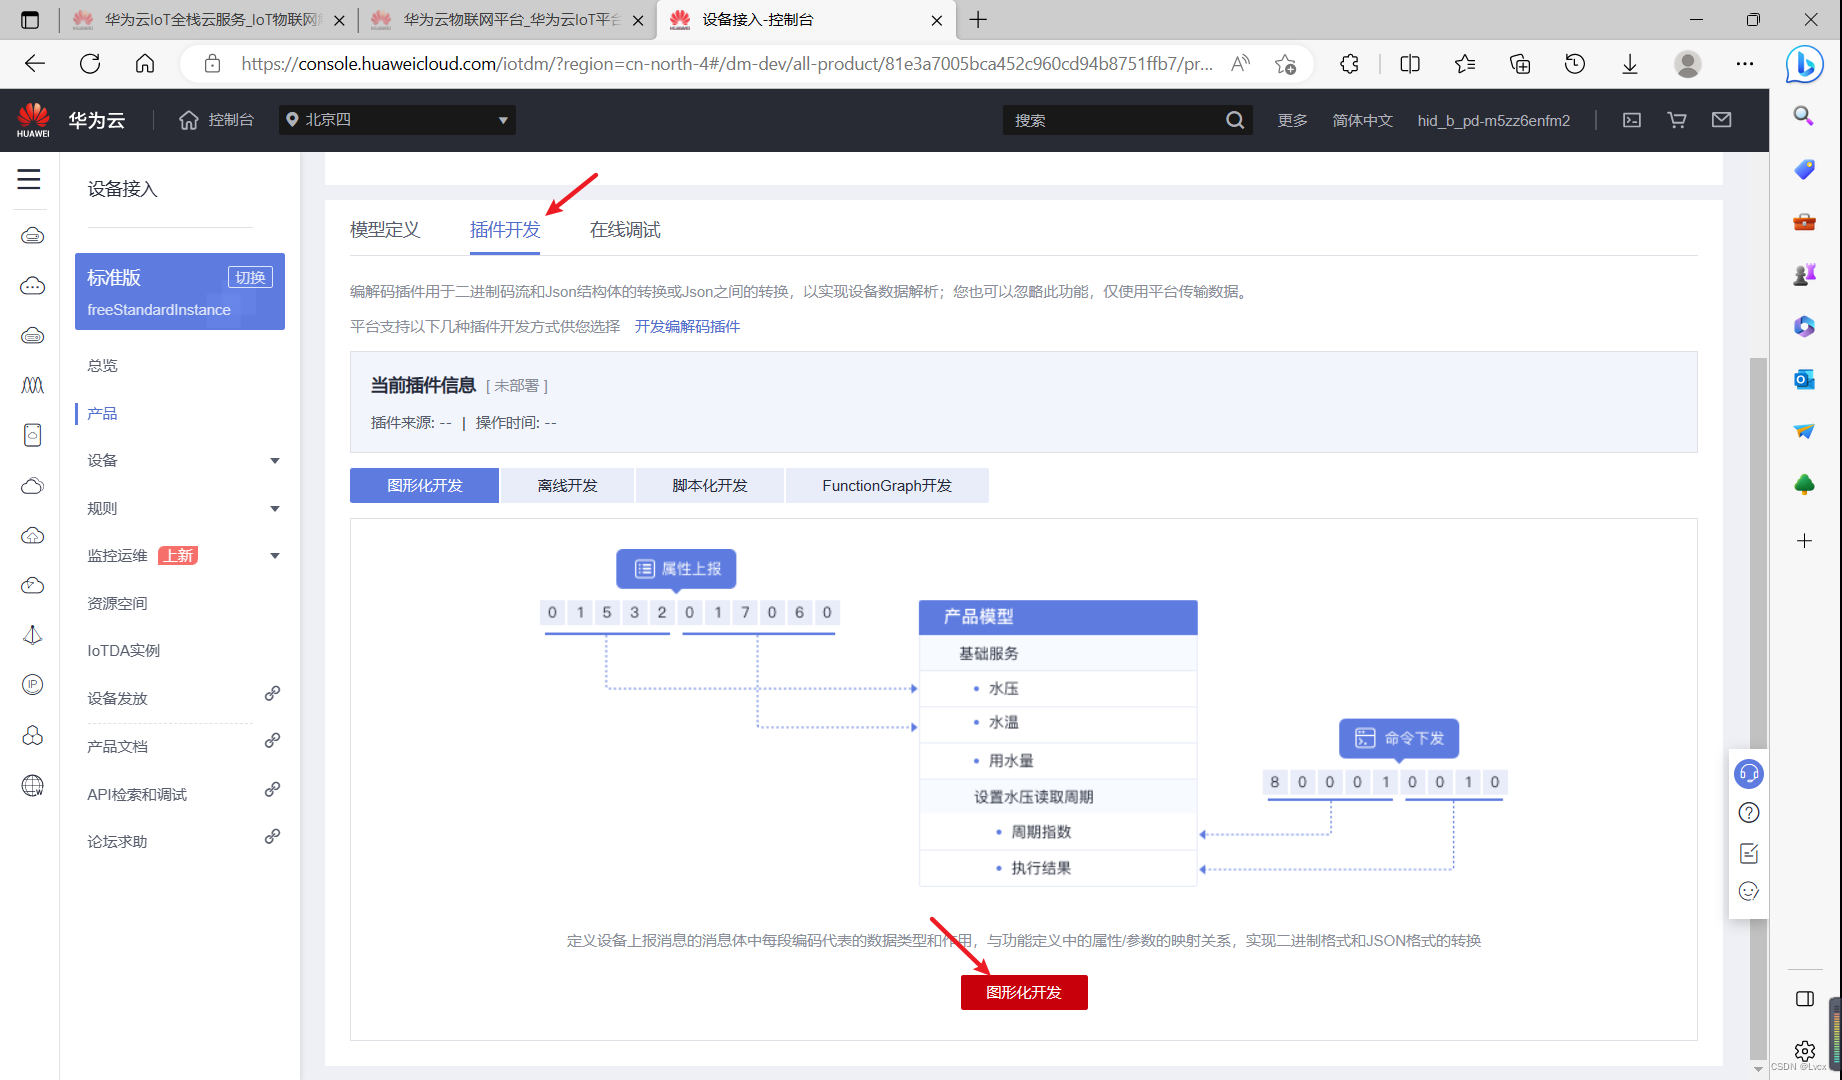1842x1080 pixels.
Task: Open the shopping cart icon
Action: [1677, 120]
